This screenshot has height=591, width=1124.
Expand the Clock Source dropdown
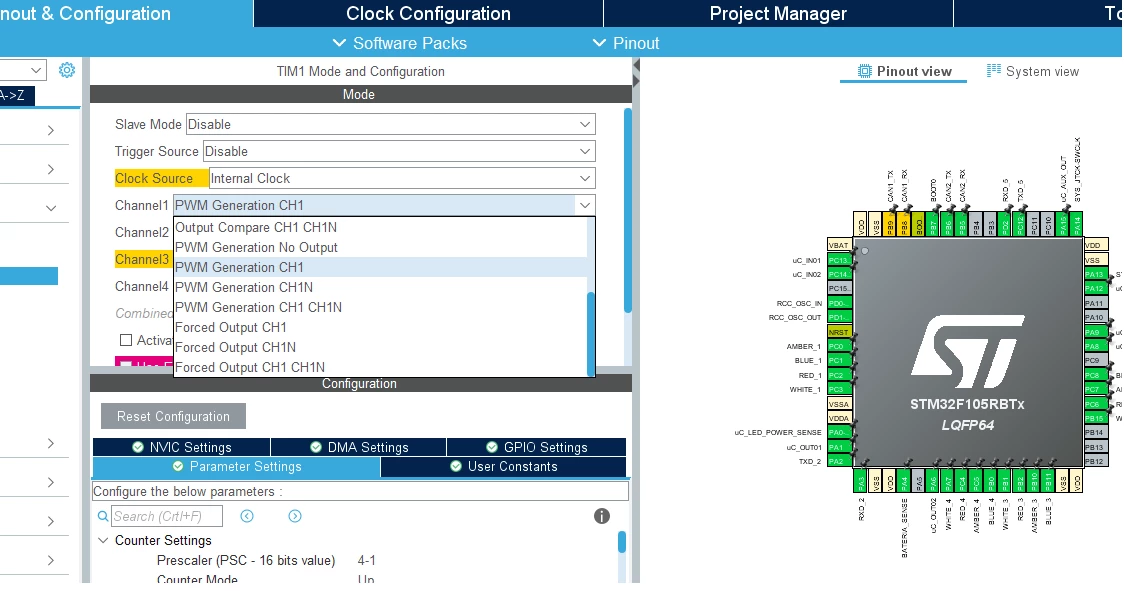(402, 178)
